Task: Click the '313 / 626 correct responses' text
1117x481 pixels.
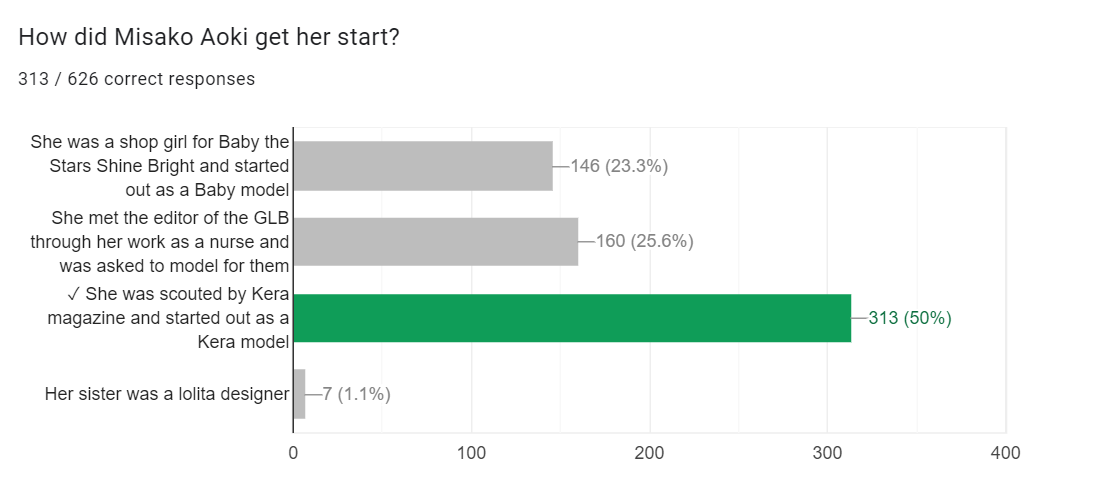Action: click(x=136, y=79)
